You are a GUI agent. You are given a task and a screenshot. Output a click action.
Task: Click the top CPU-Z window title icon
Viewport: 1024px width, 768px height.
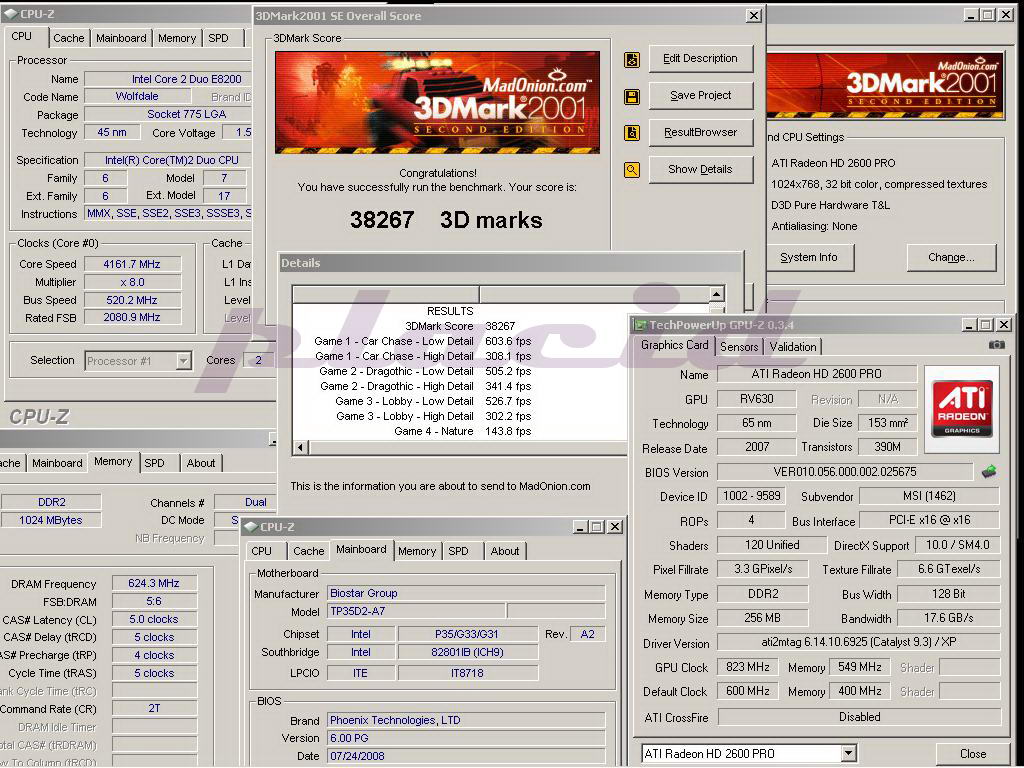click(10, 14)
